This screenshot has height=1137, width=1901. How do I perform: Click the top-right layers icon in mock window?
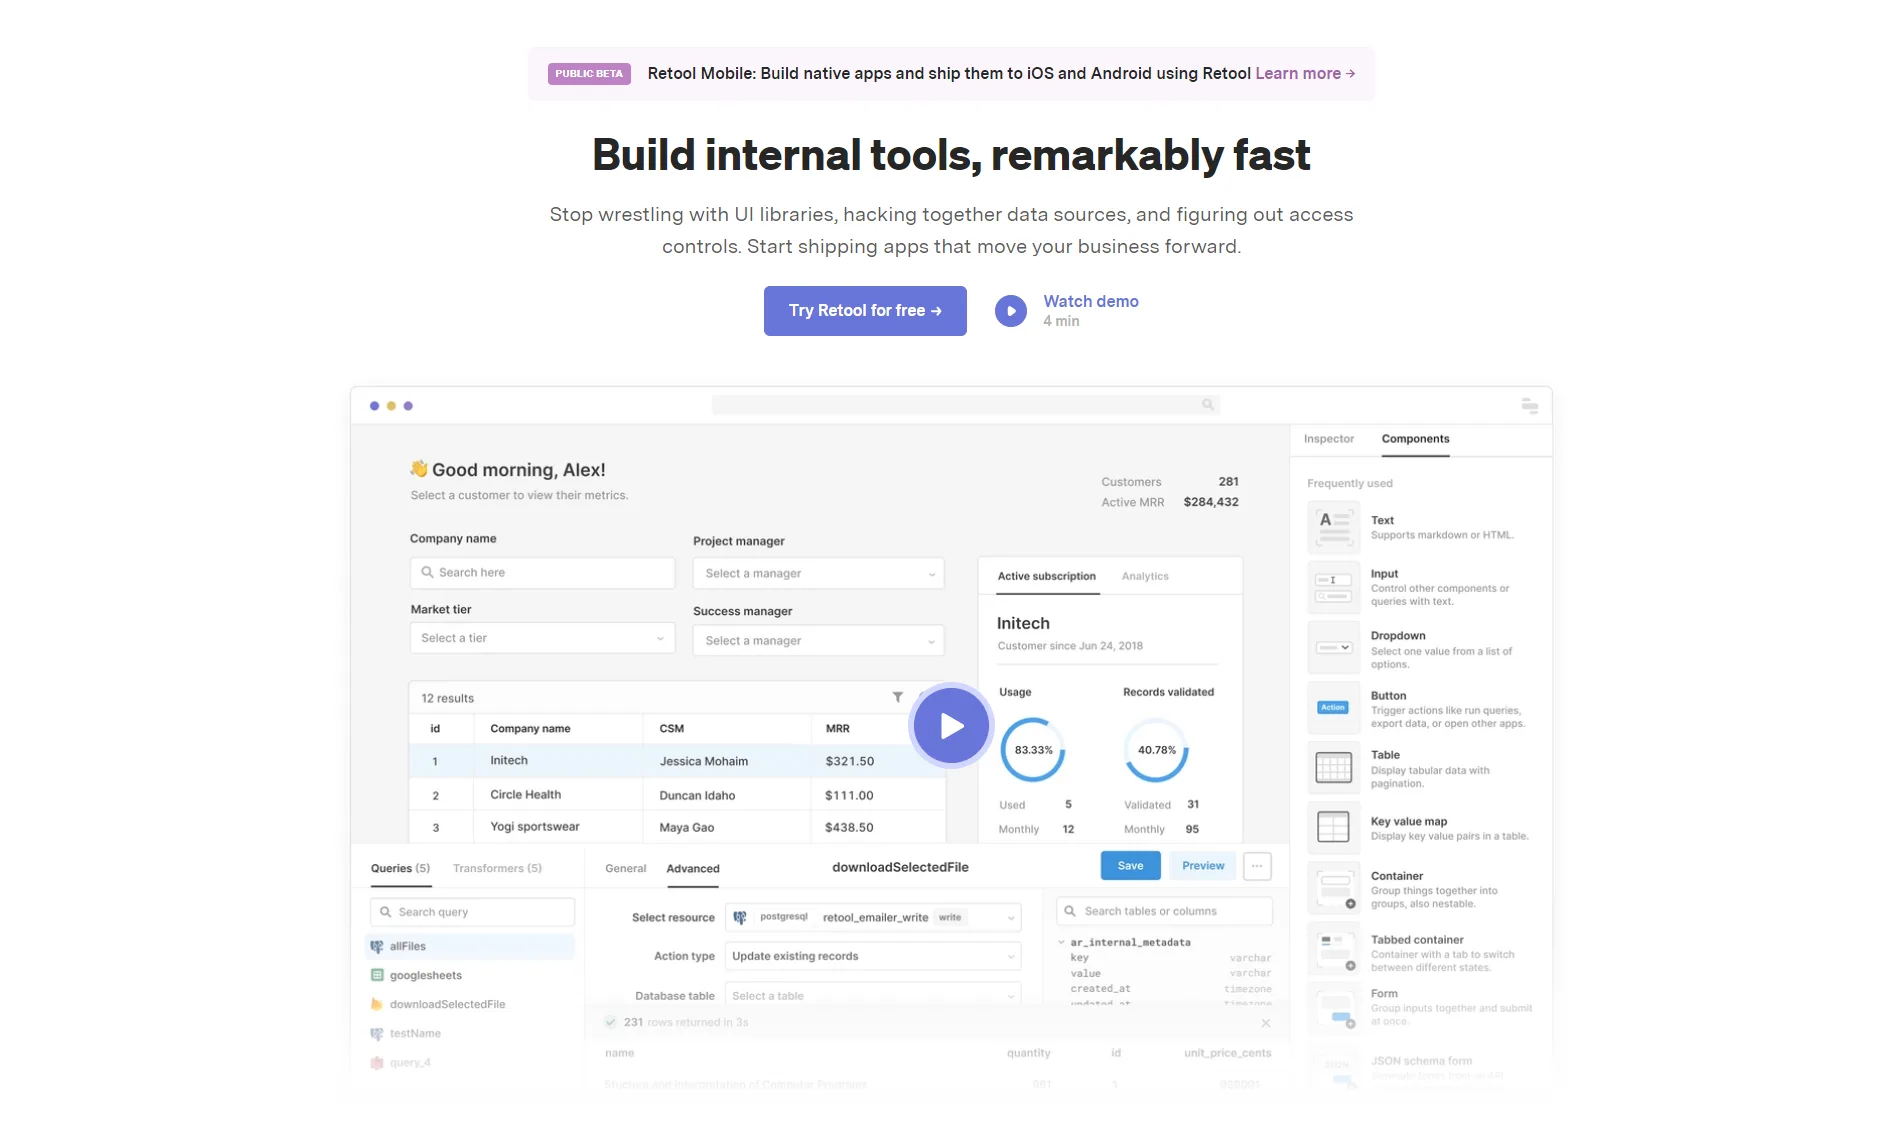(x=1529, y=405)
